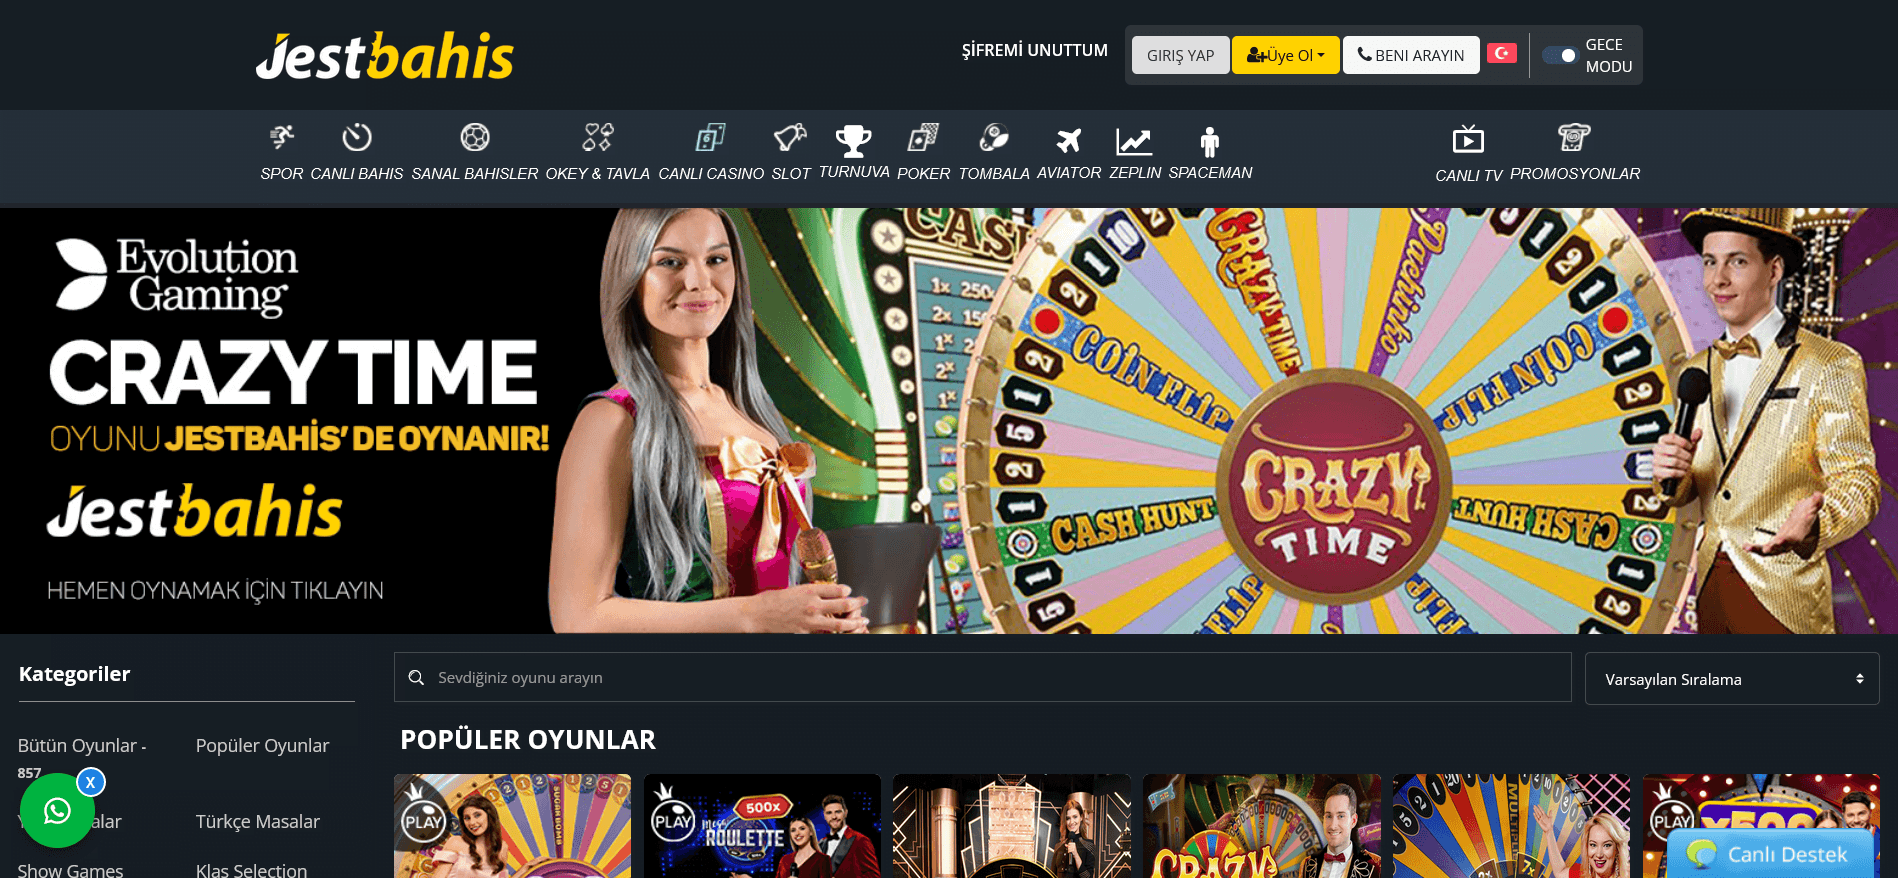This screenshot has width=1898, height=878.
Task: Open the art-deco style game thumbnail
Action: click(1011, 826)
